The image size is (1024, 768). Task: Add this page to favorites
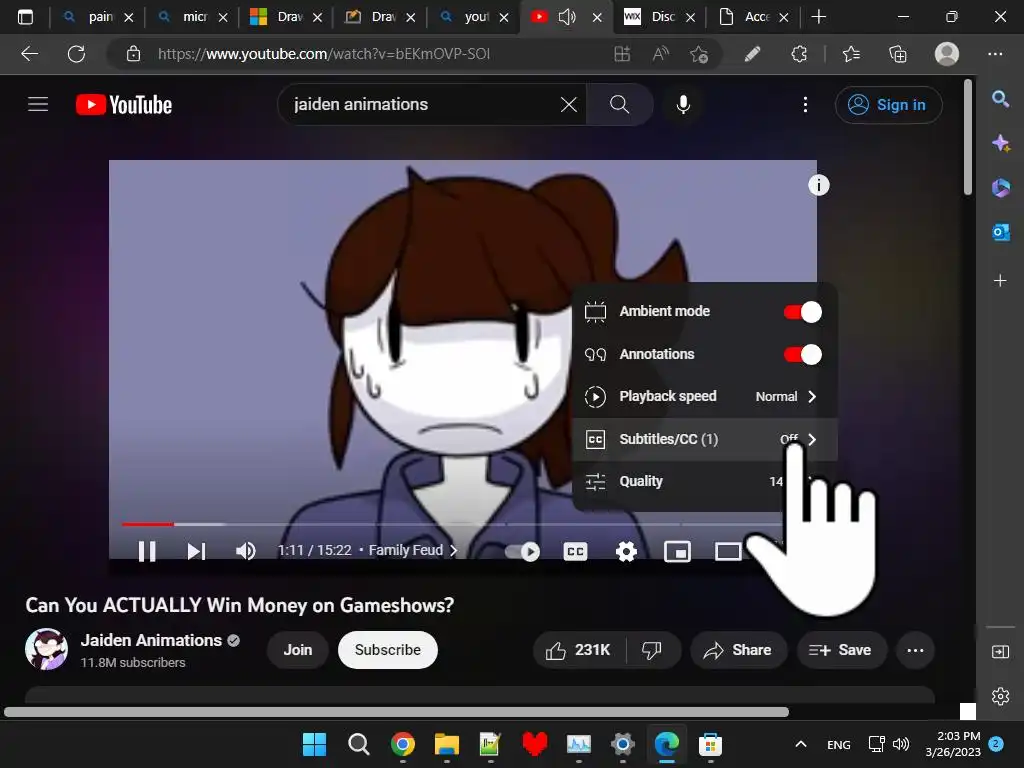(699, 54)
